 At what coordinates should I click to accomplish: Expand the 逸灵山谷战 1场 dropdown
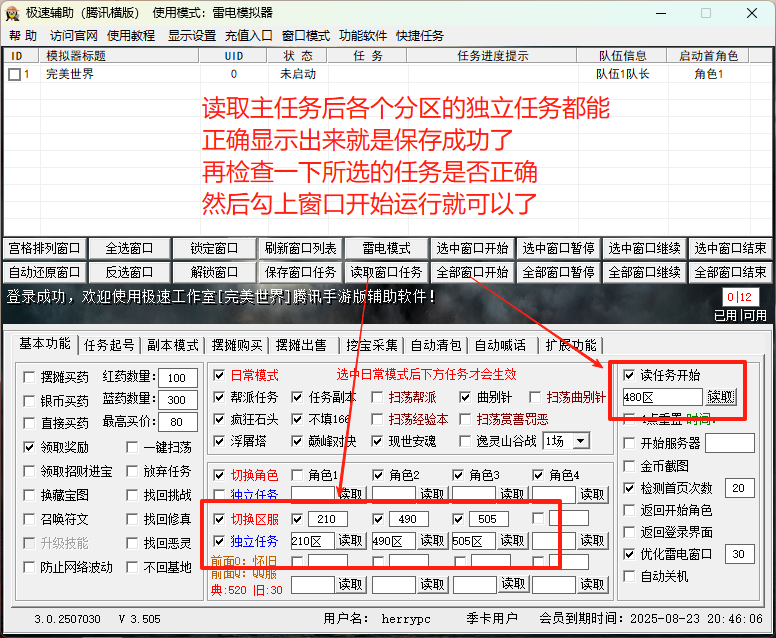[x=581, y=441]
